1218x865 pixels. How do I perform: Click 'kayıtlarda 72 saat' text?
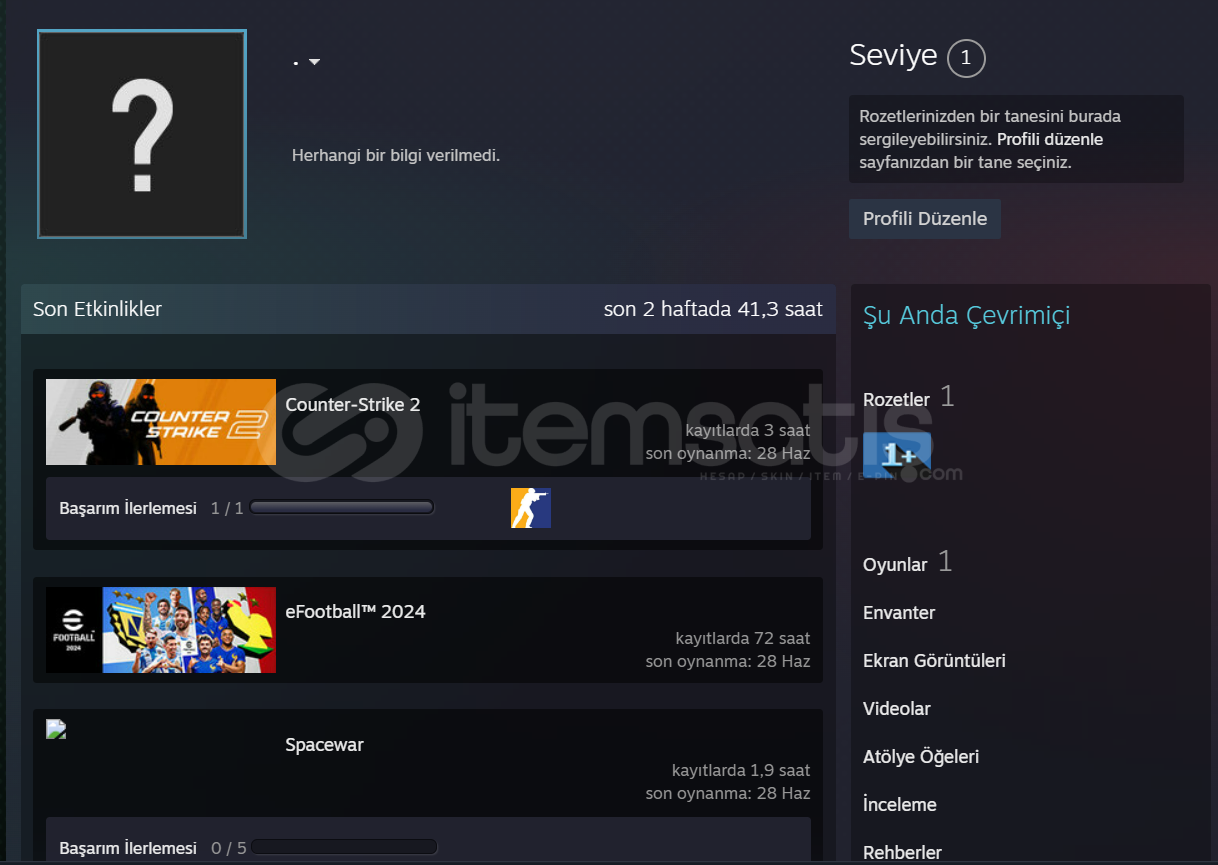coord(743,638)
